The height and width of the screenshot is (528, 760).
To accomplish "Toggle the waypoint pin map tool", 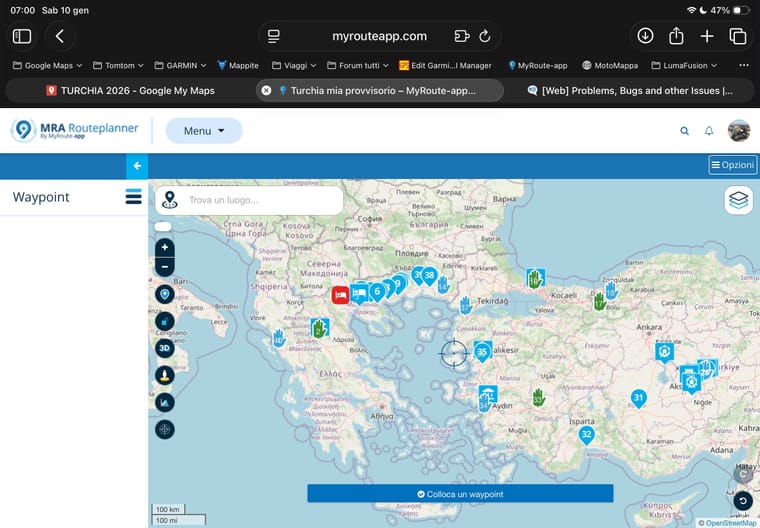I will coord(165,294).
